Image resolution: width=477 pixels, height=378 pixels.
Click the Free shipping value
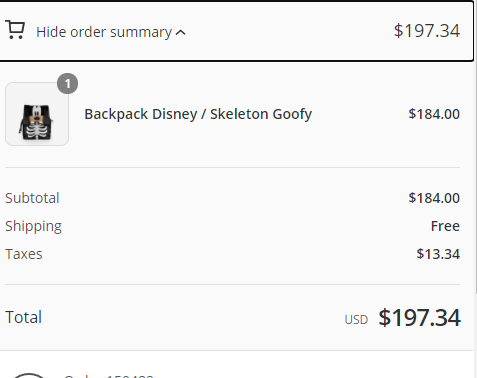[x=445, y=226]
